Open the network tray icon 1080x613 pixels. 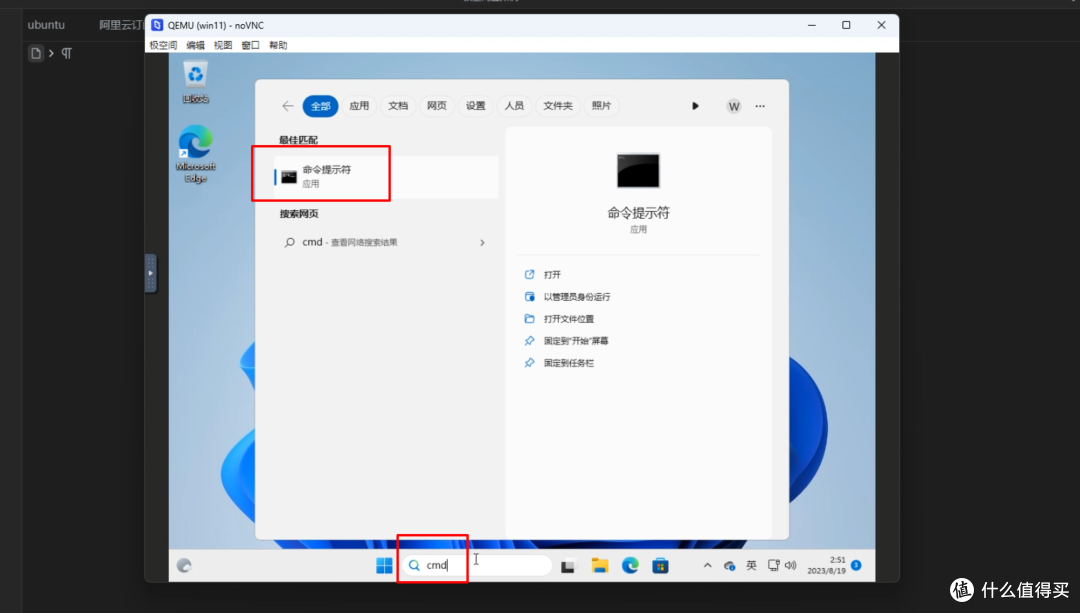tap(773, 565)
